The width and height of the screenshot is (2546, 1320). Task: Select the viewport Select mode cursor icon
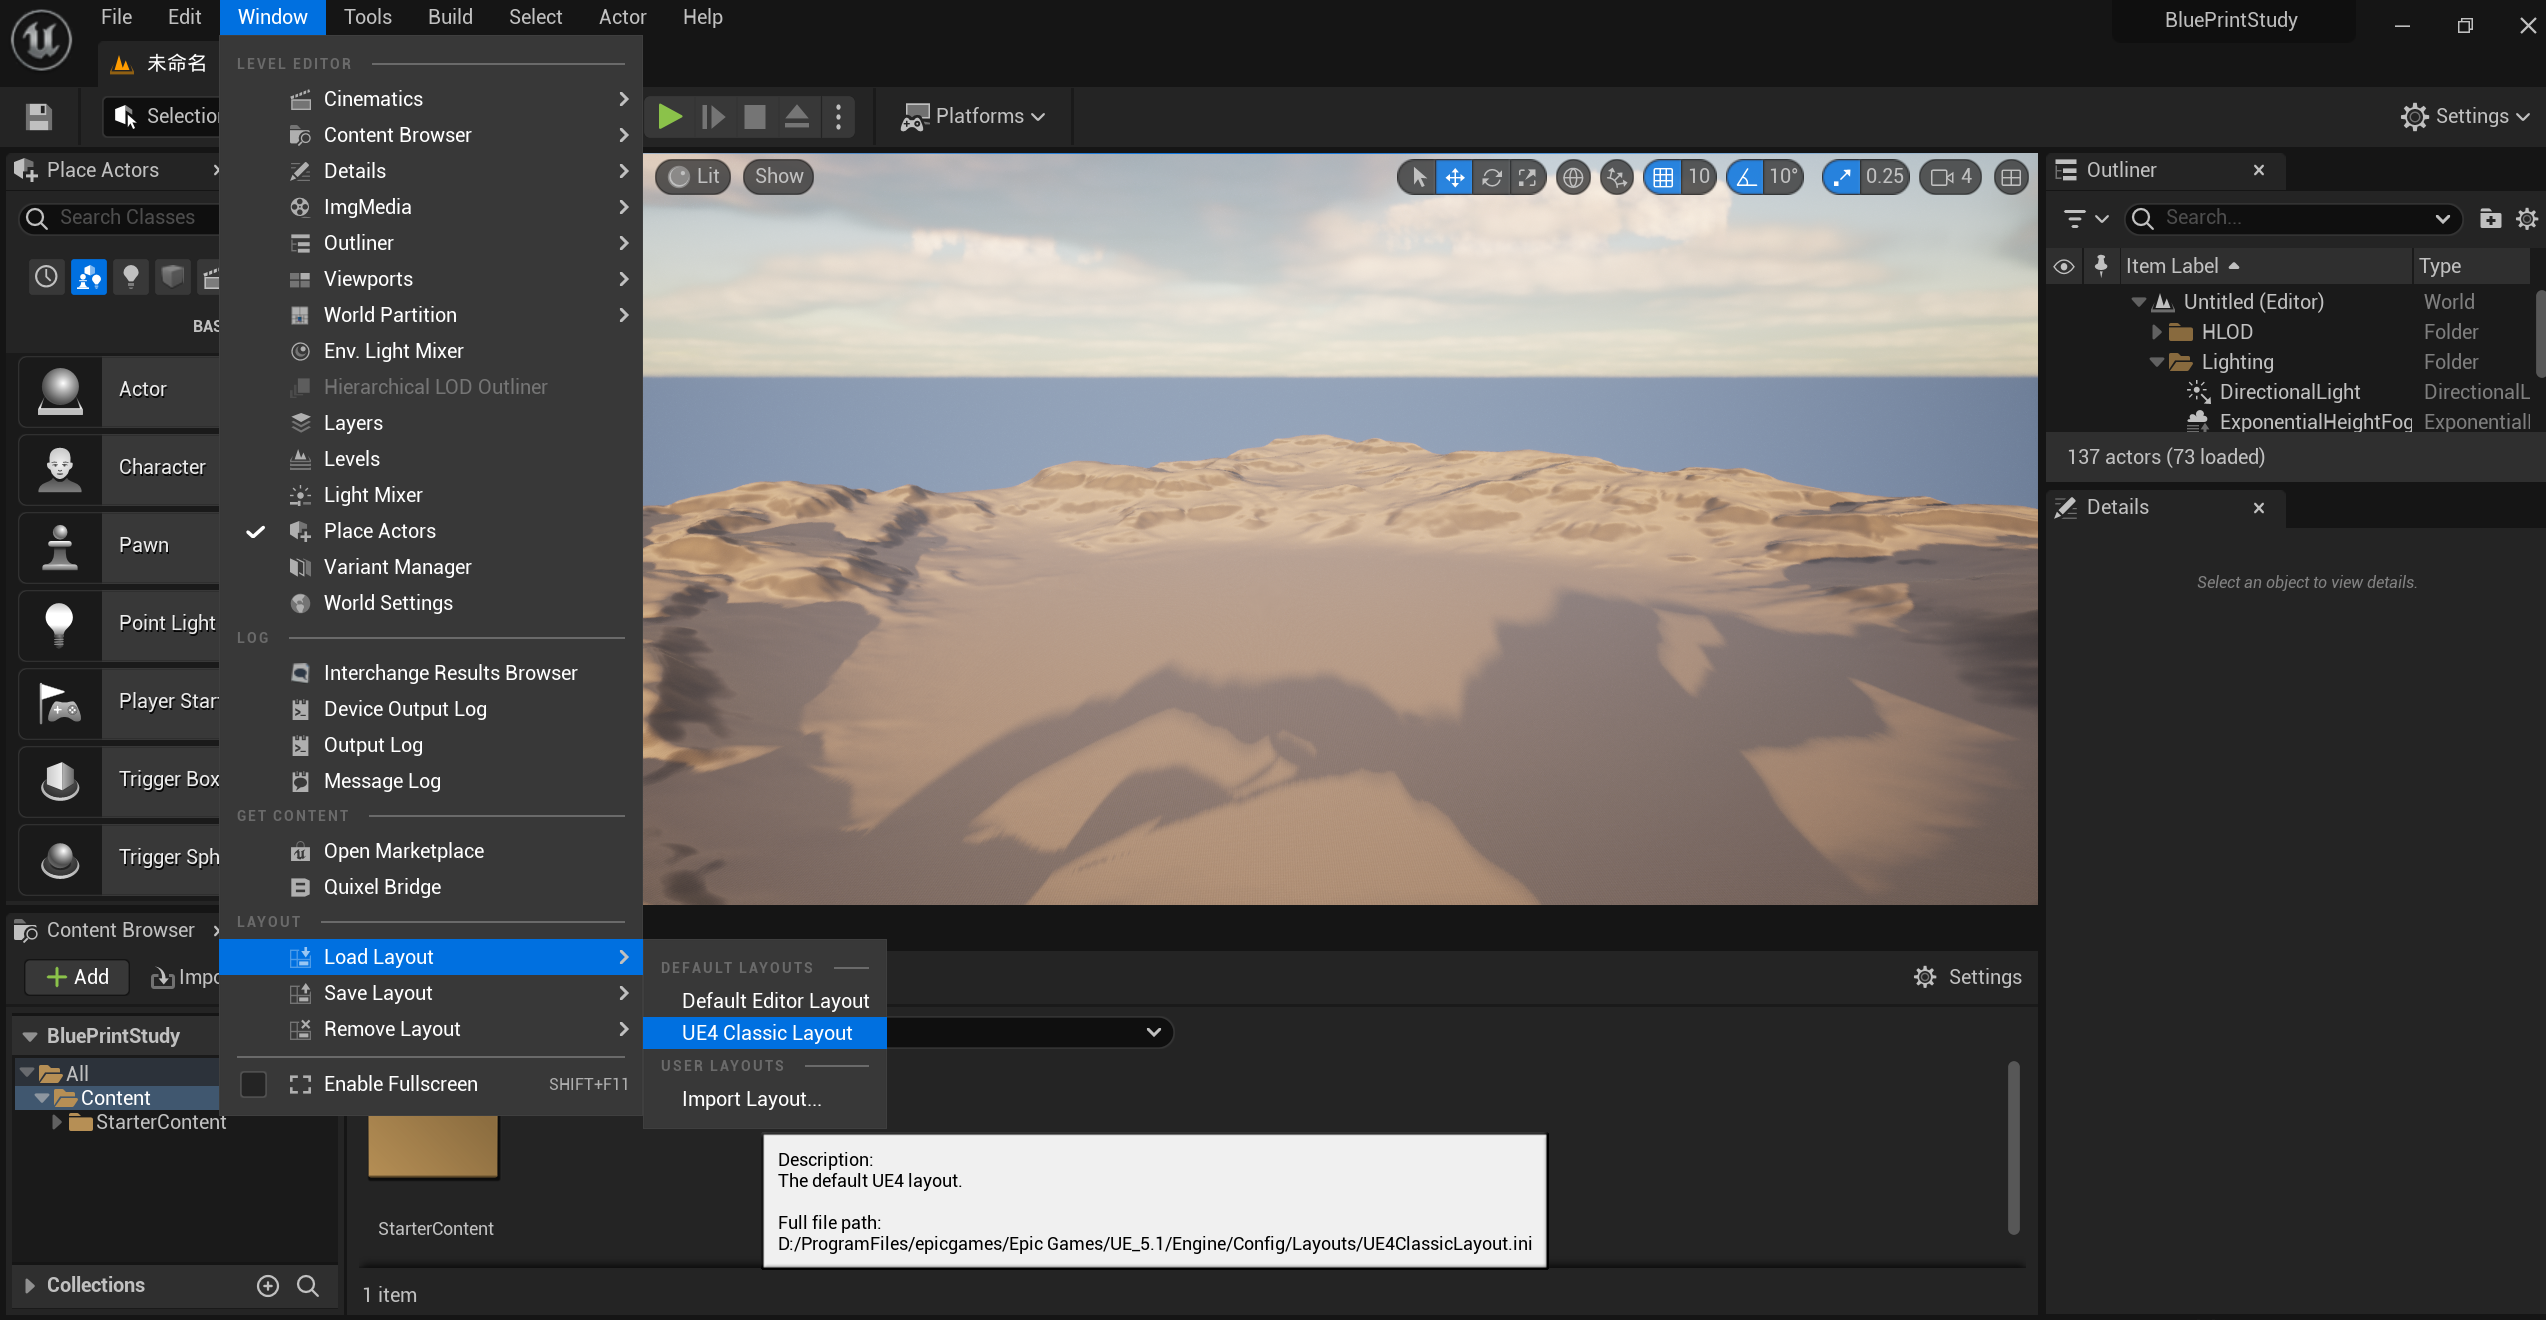click(1418, 177)
